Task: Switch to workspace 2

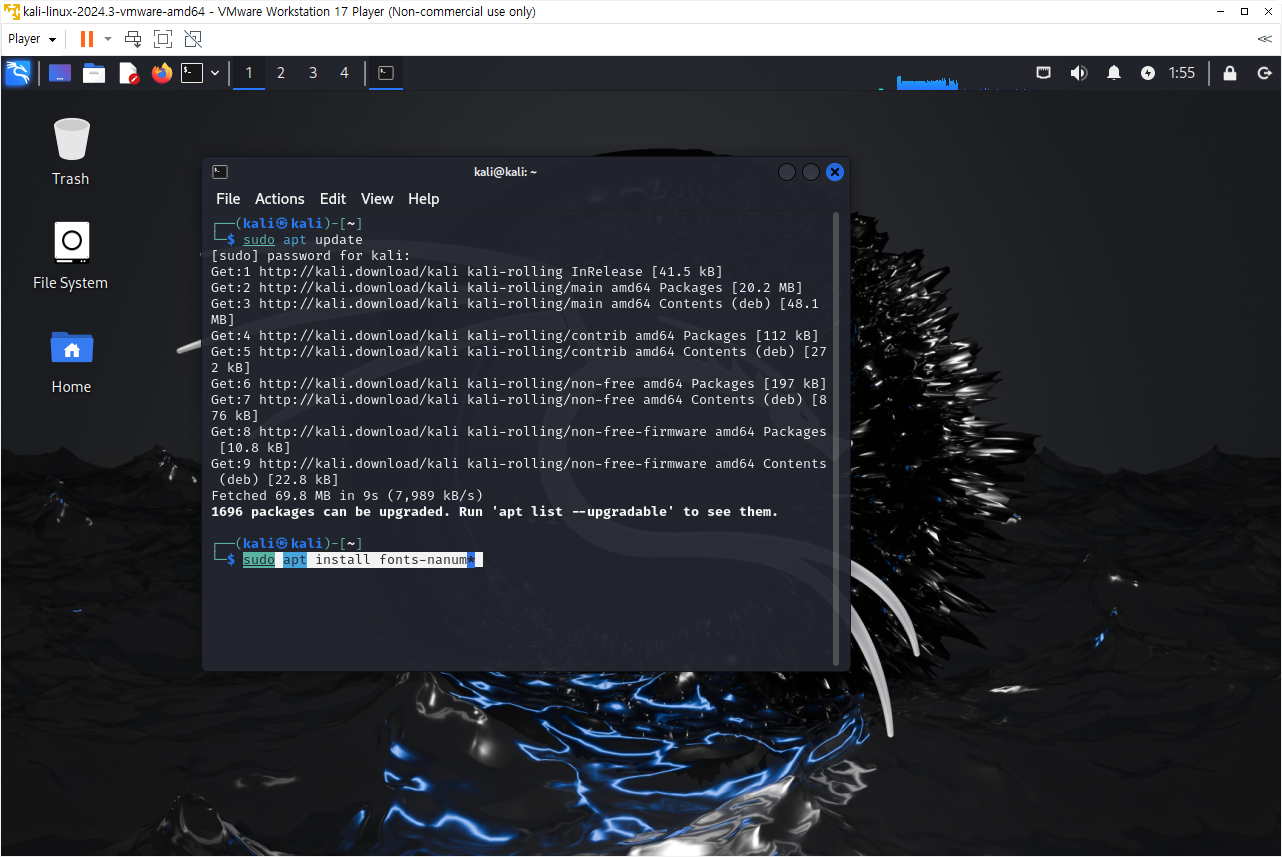Action: [281, 73]
